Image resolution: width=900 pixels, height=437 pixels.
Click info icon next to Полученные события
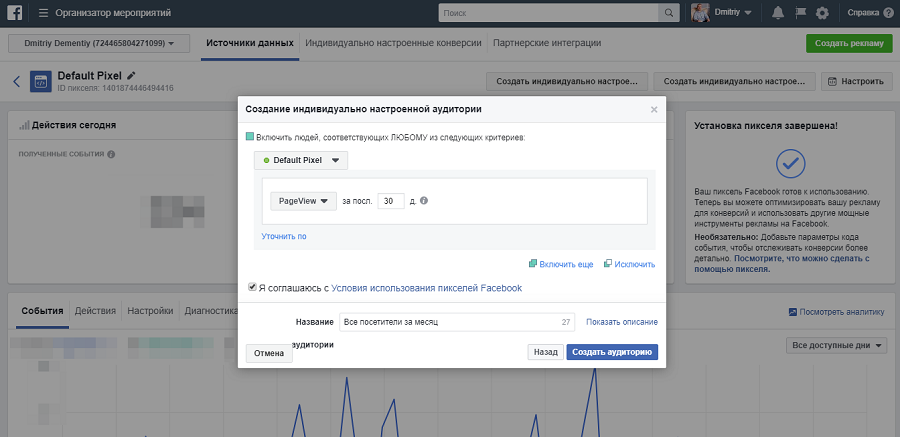pos(111,154)
